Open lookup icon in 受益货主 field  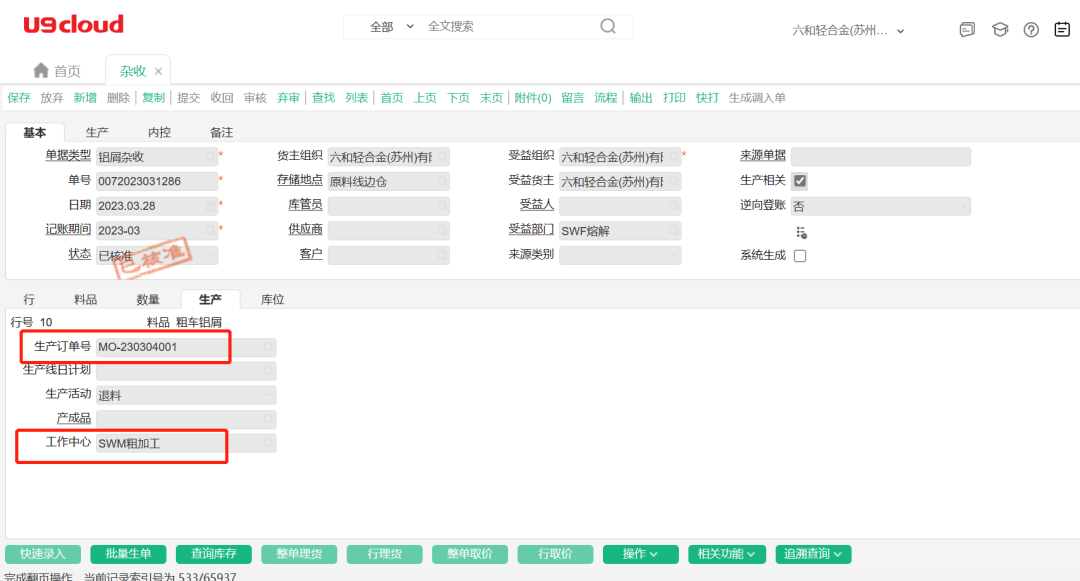673,181
